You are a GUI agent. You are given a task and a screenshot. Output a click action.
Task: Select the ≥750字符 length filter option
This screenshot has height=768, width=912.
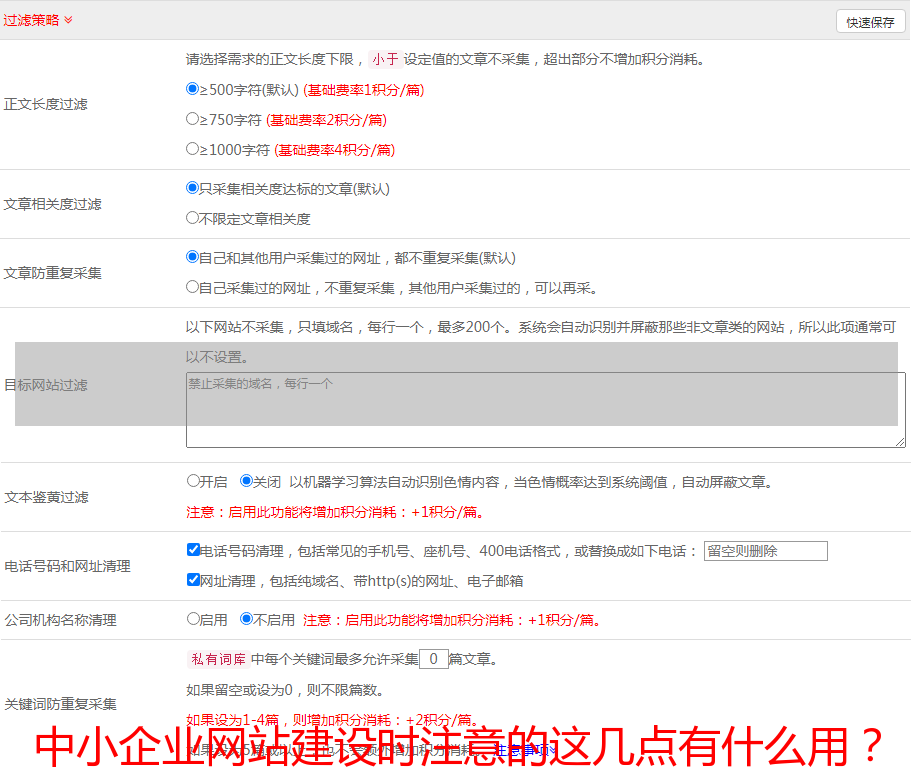coord(193,119)
